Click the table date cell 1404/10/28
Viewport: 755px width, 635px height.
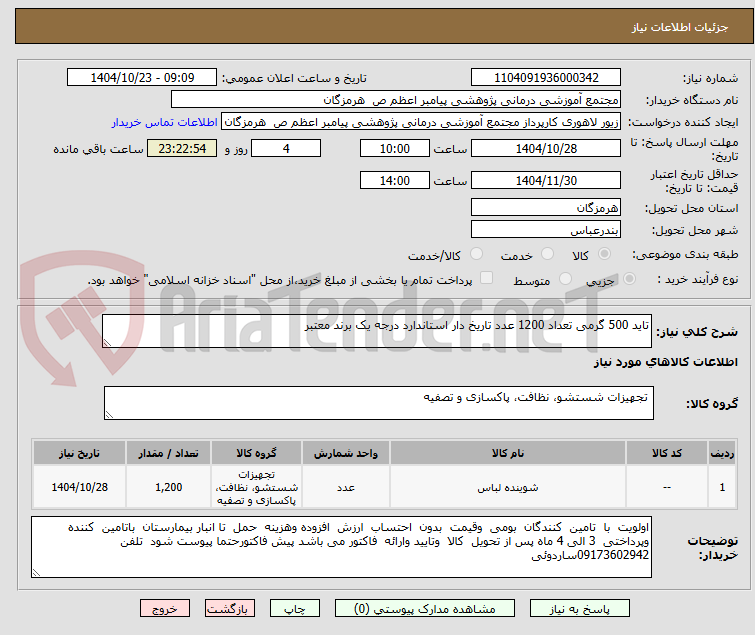[x=79, y=487]
